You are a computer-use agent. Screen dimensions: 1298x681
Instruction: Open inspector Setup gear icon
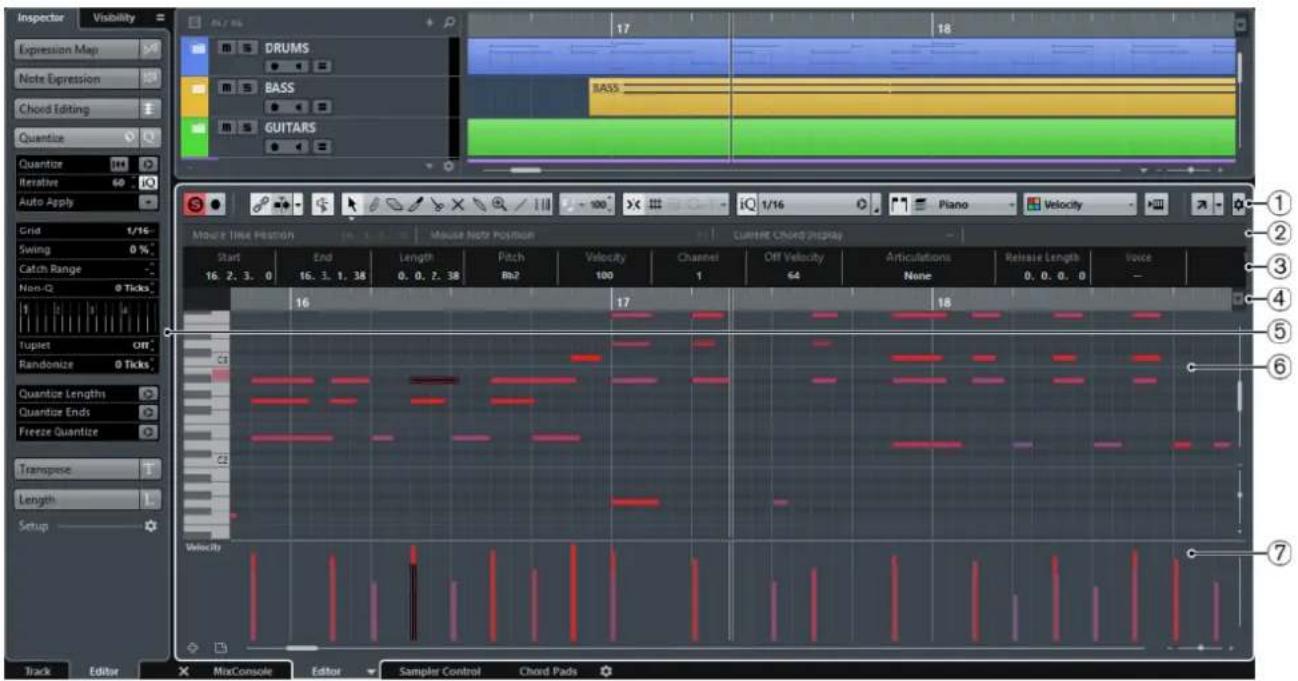(x=151, y=525)
